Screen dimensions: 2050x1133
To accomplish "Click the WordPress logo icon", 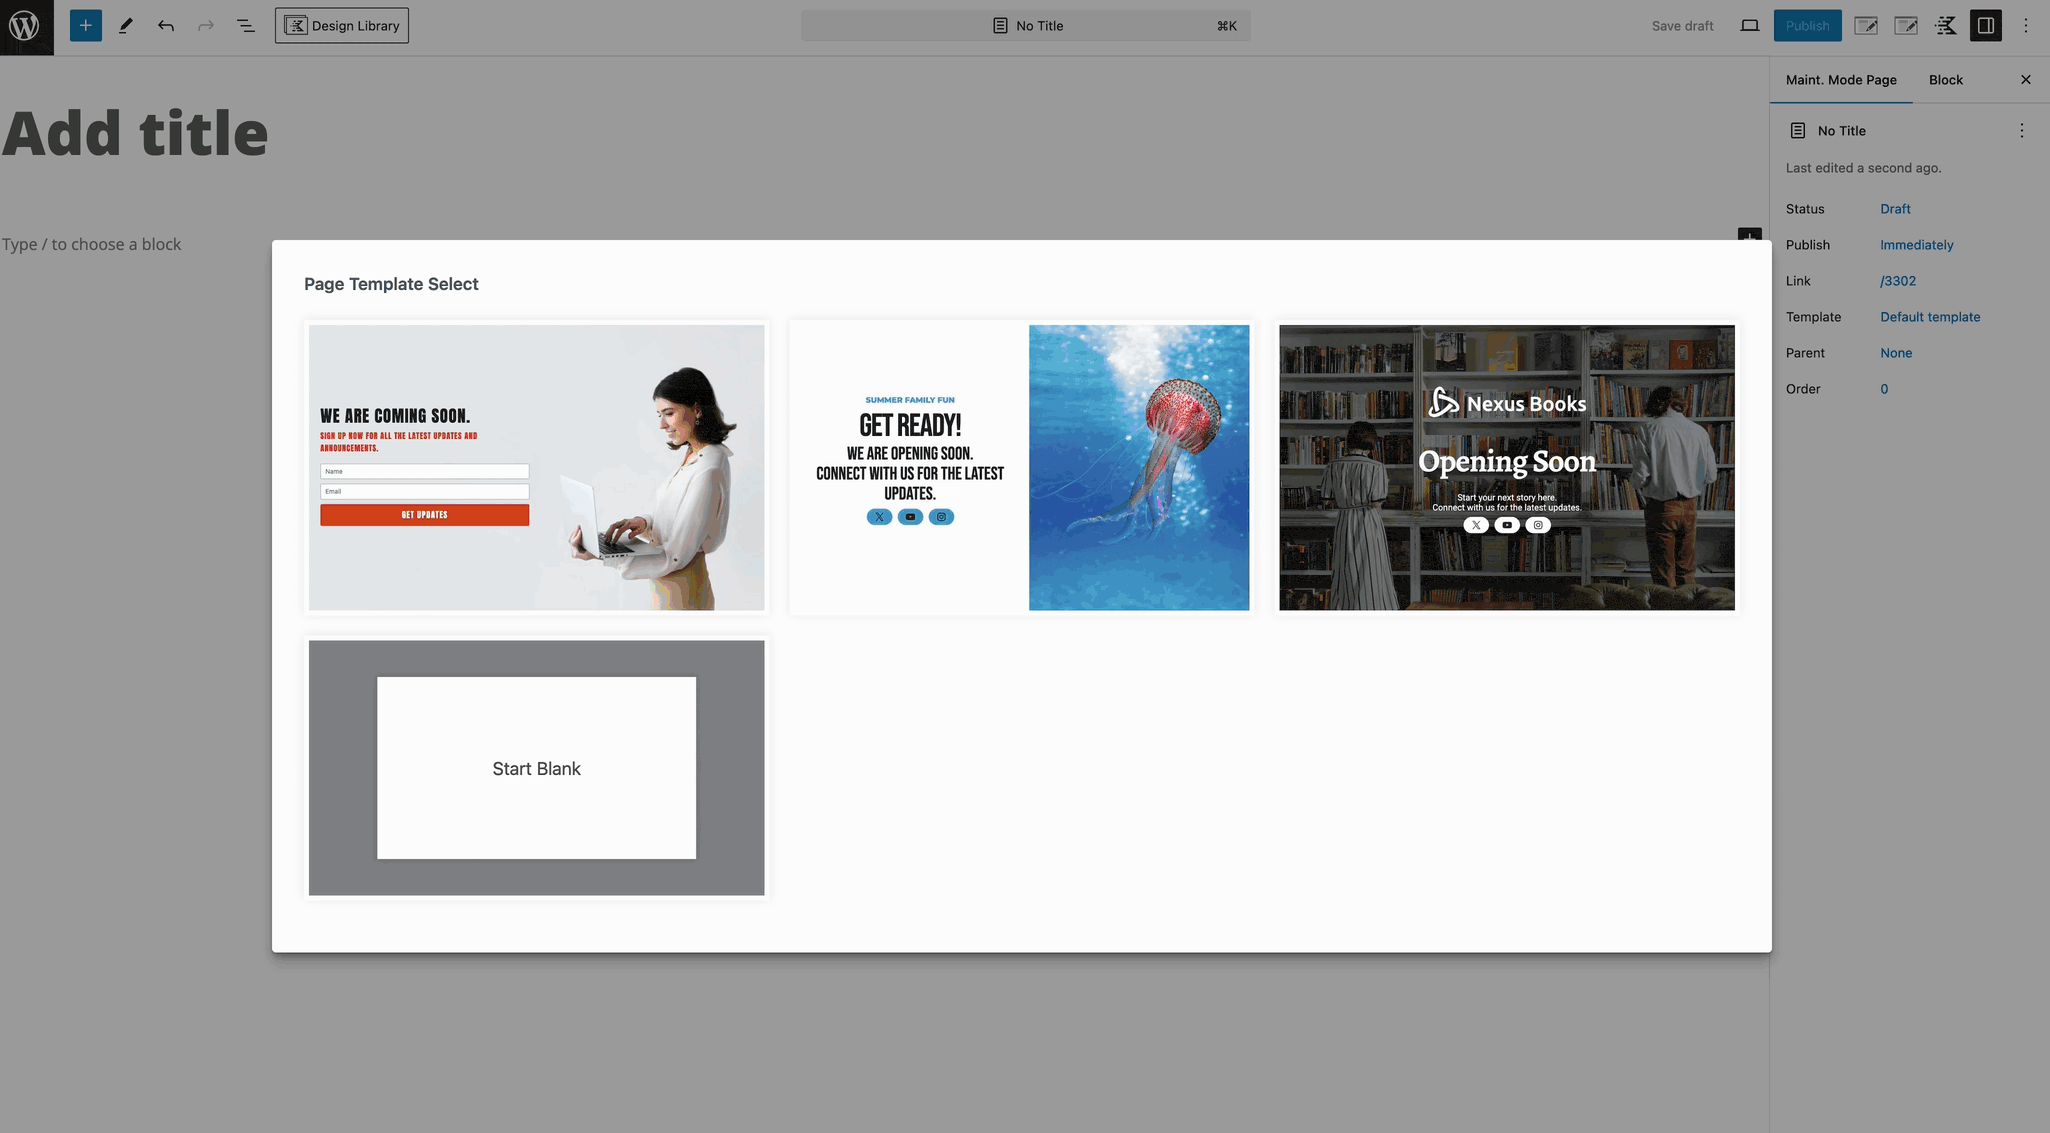I will (26, 26).
